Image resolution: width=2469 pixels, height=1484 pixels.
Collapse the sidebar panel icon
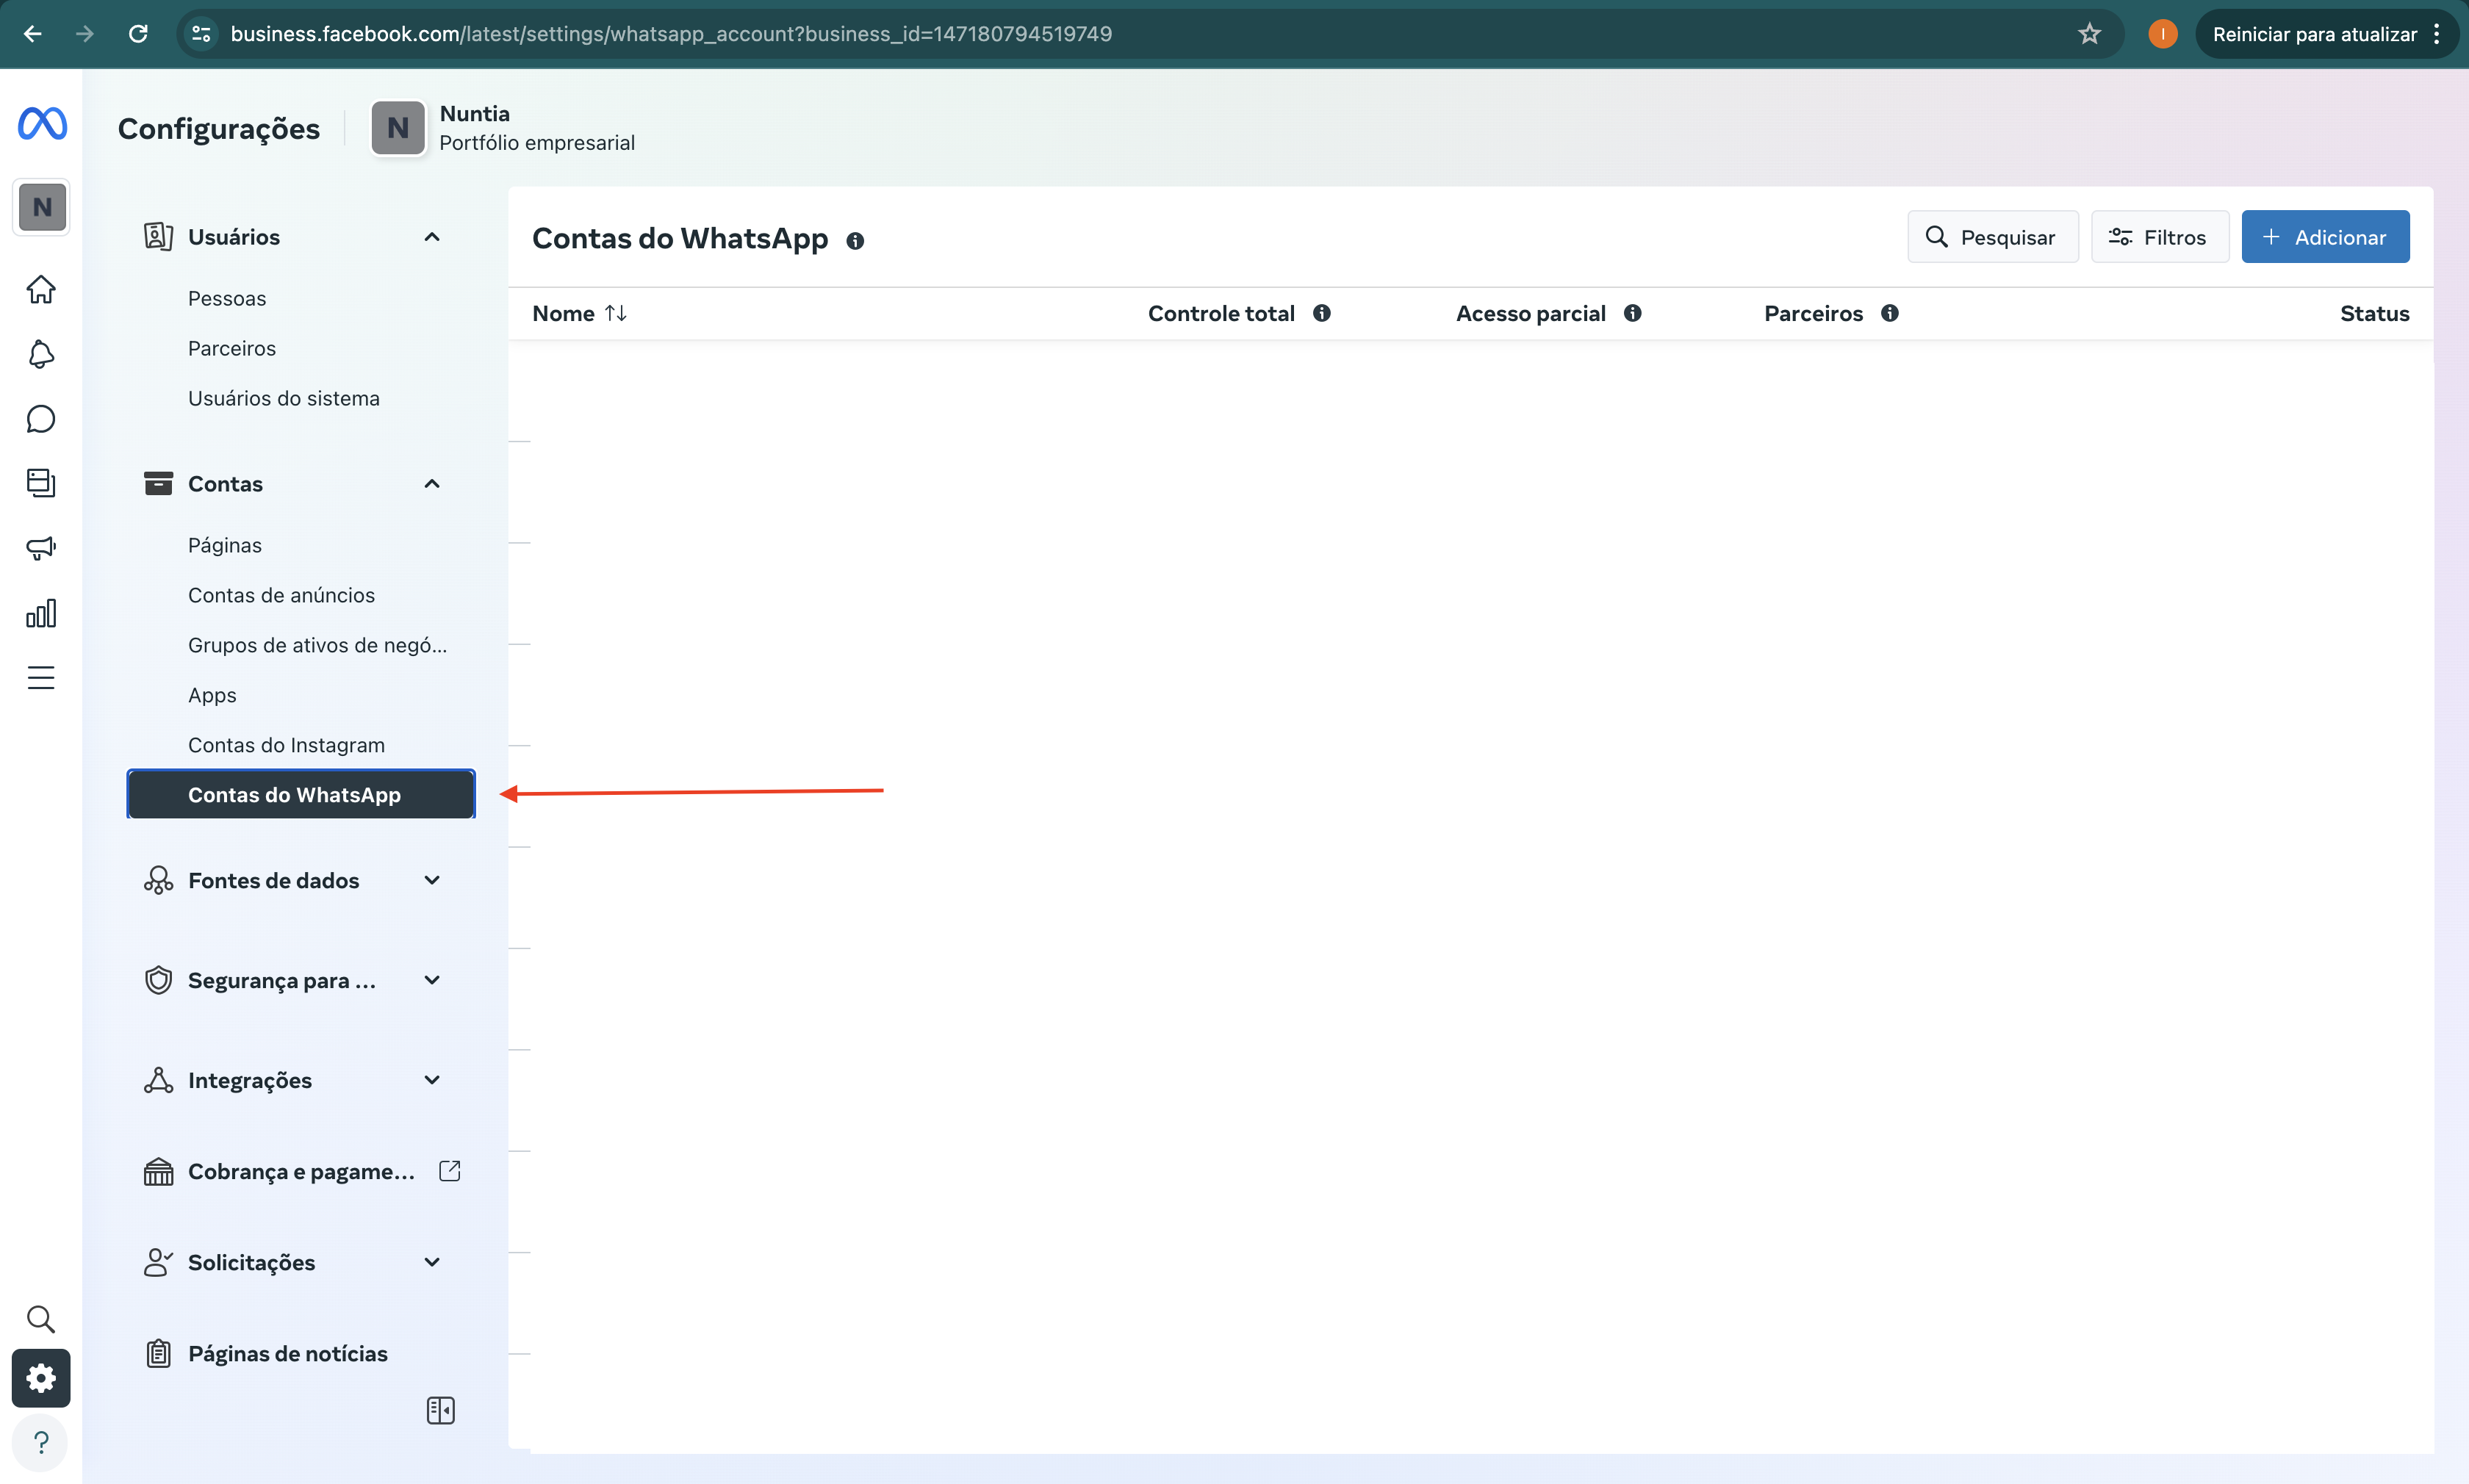(x=441, y=1410)
